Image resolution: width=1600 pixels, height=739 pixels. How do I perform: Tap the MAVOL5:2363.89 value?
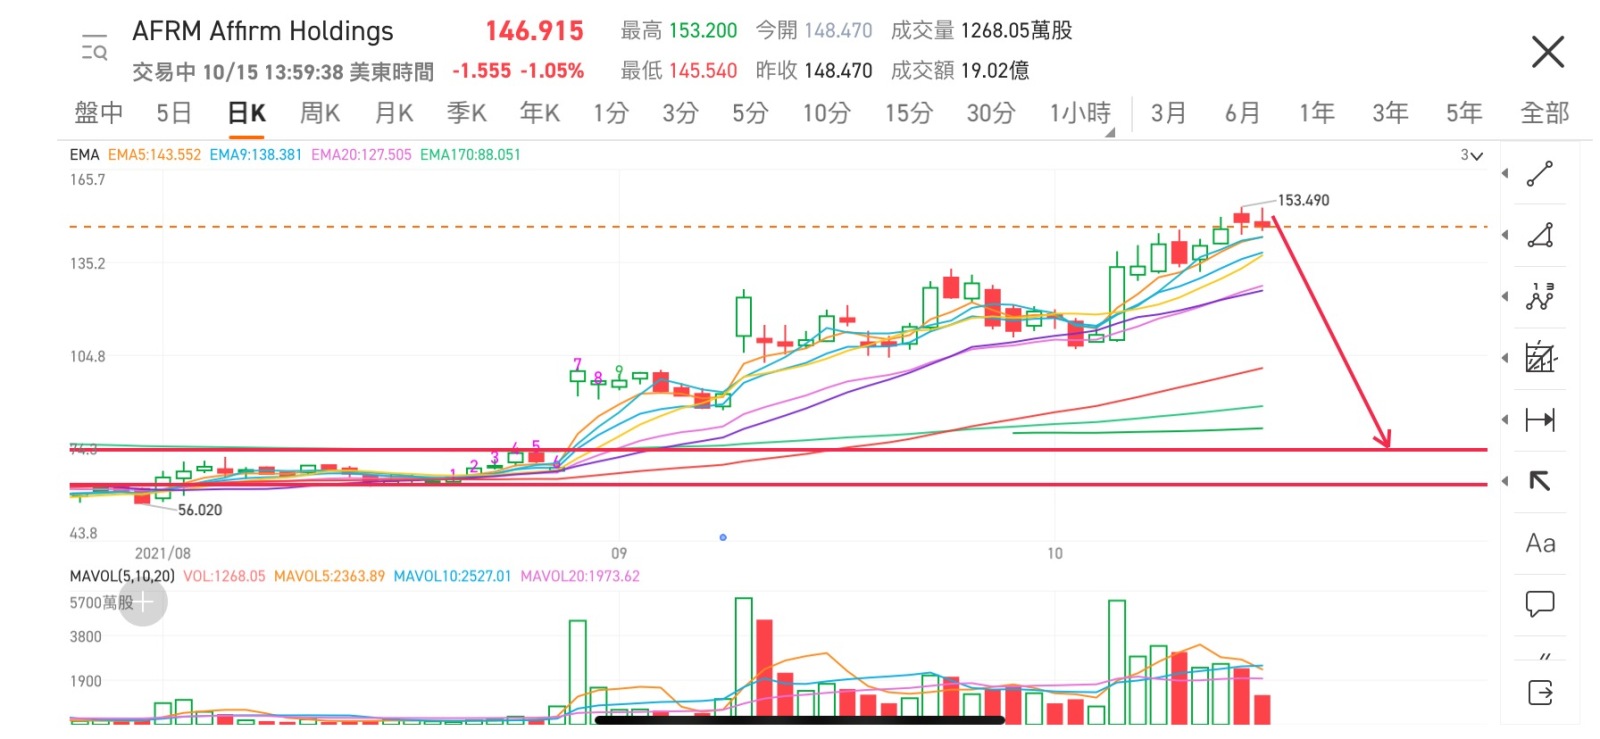click(329, 576)
